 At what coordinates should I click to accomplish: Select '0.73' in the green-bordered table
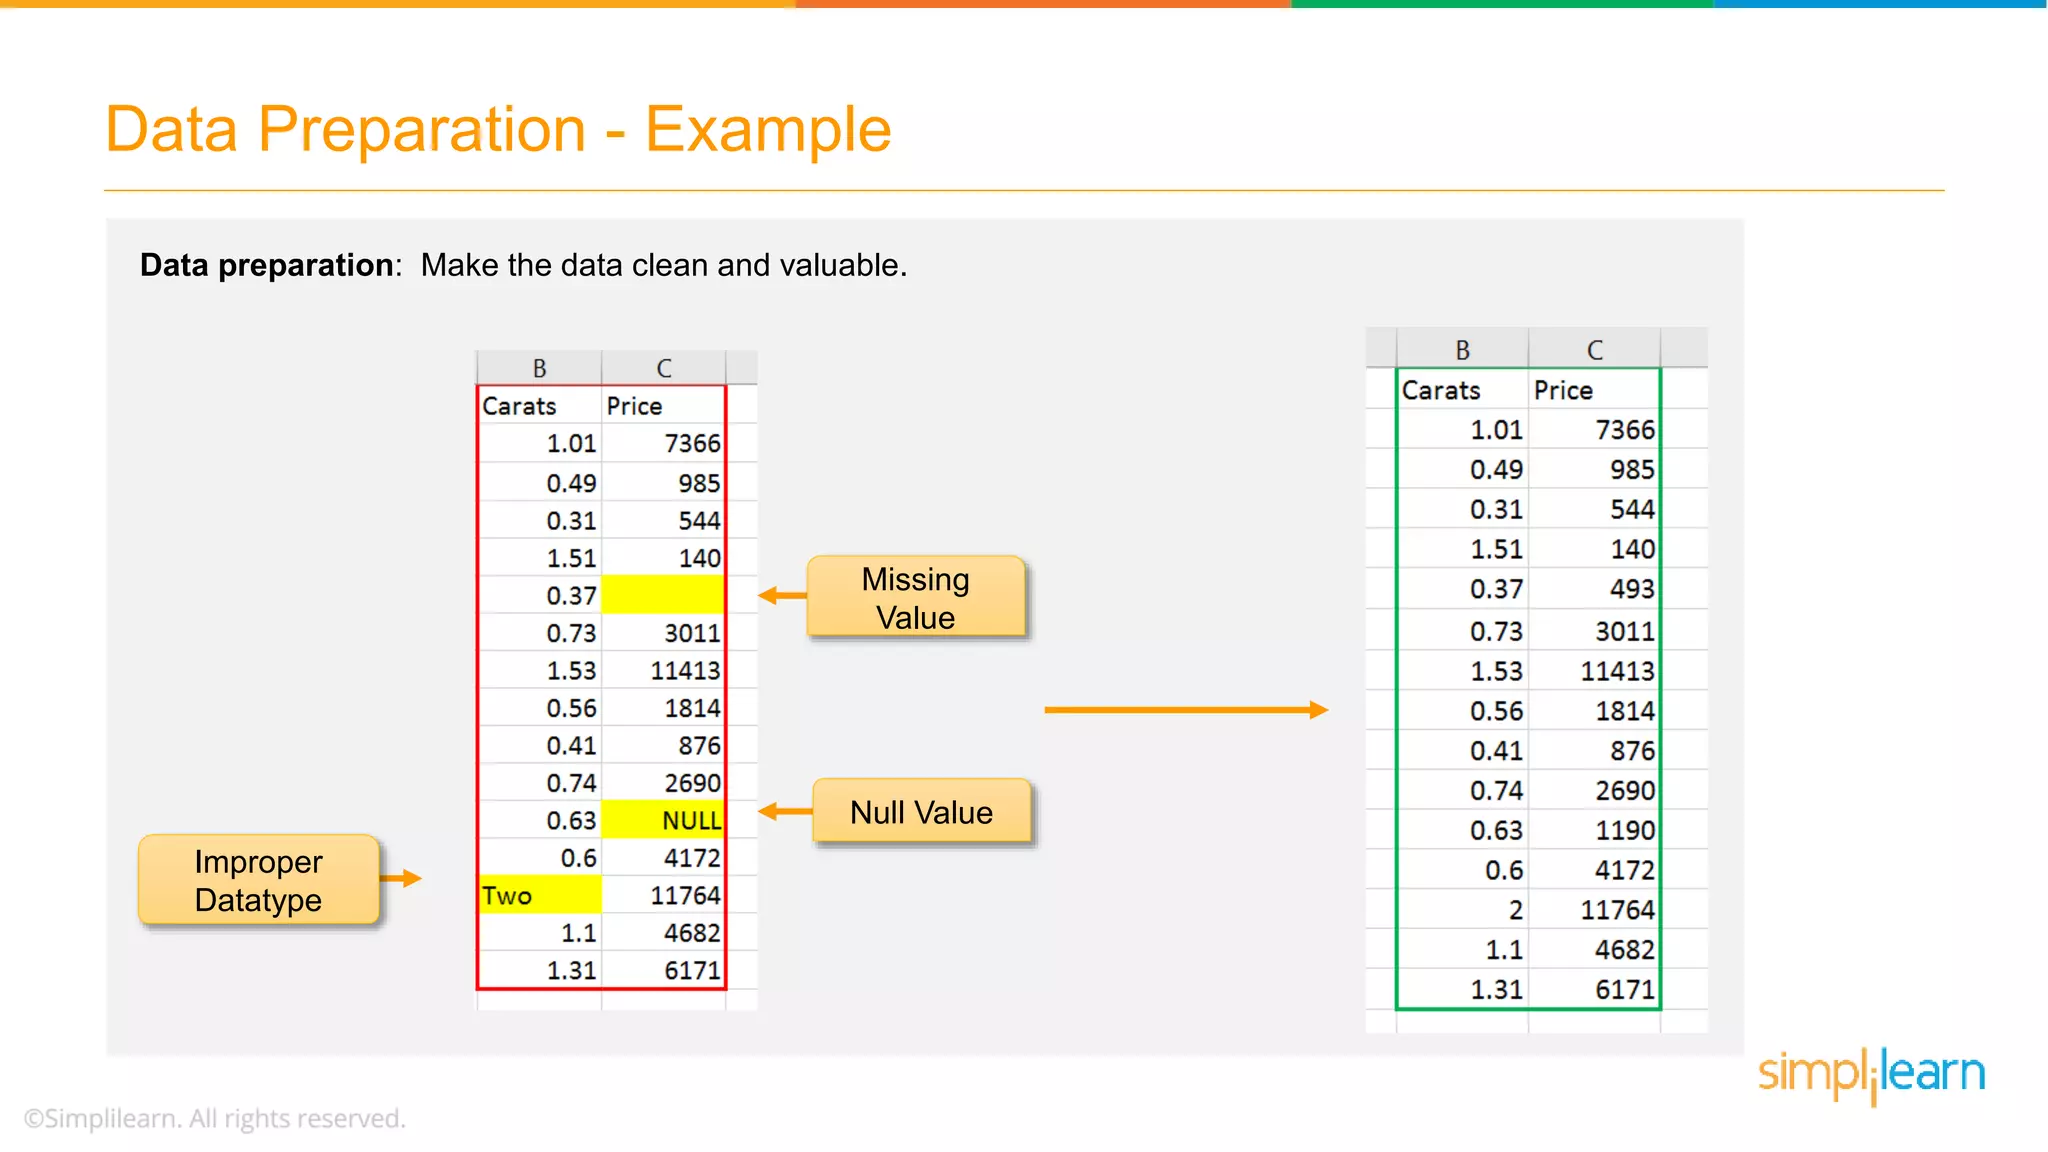(x=1463, y=631)
